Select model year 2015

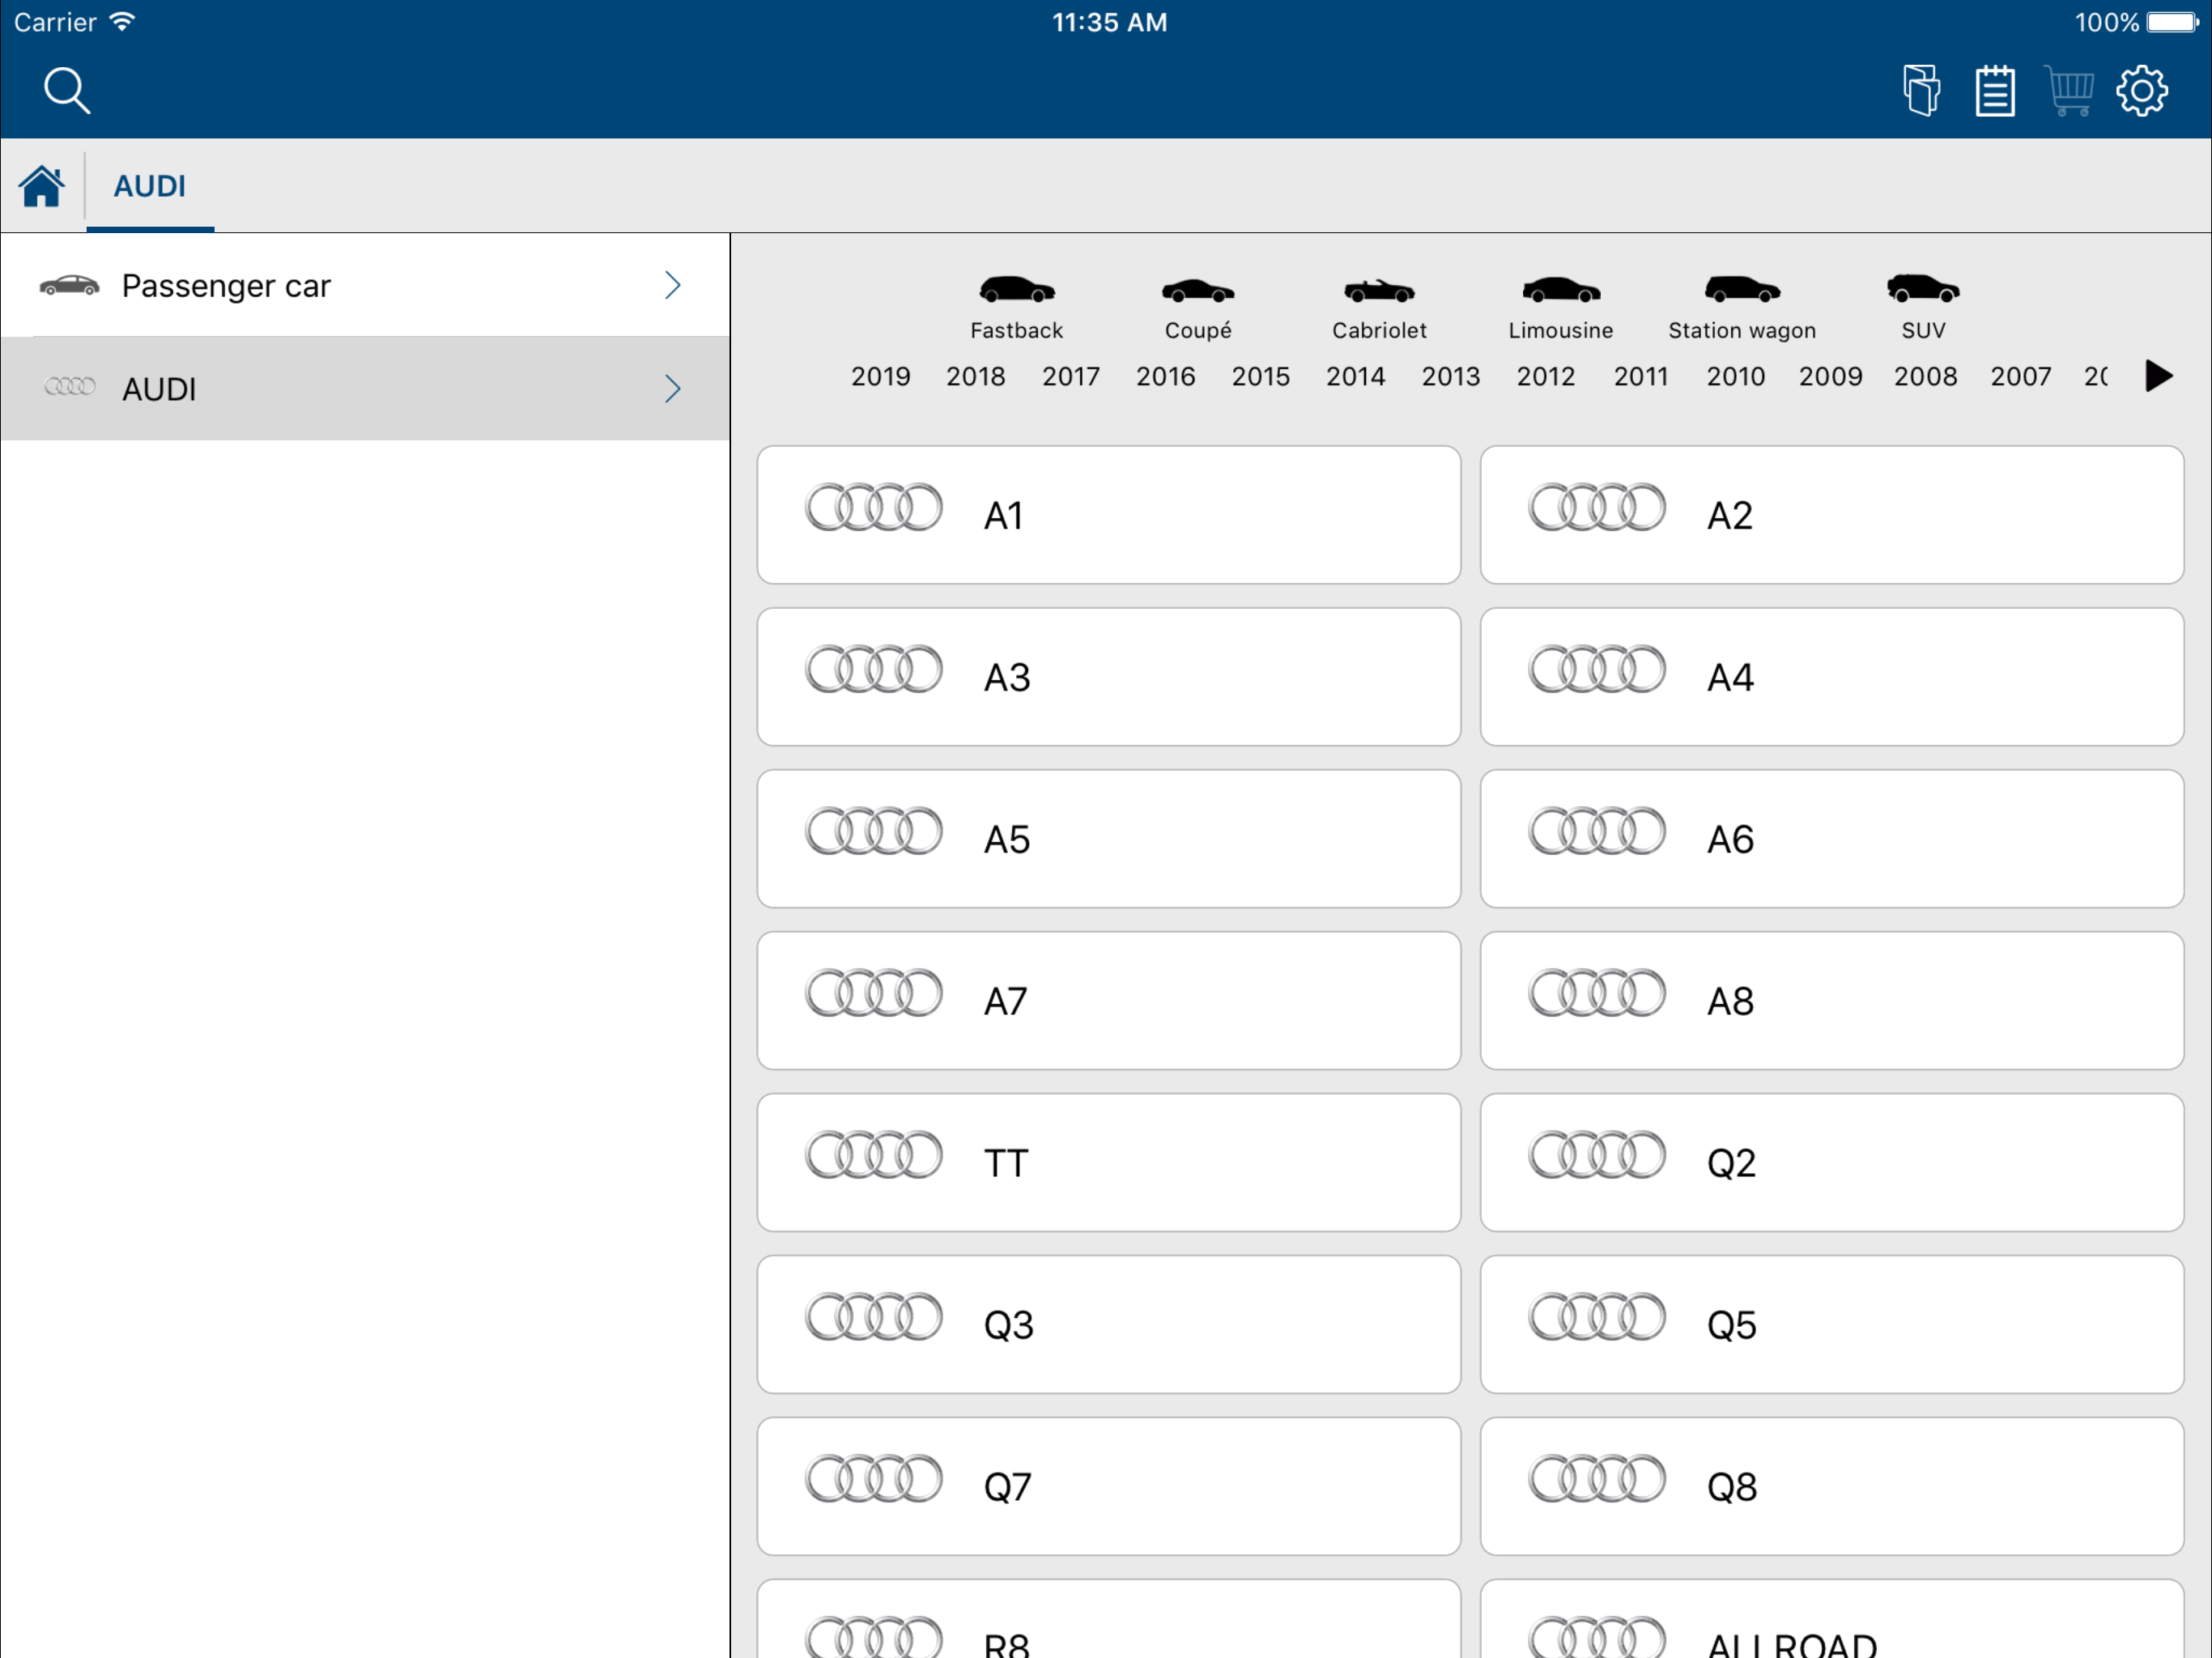pyautogui.click(x=1260, y=377)
